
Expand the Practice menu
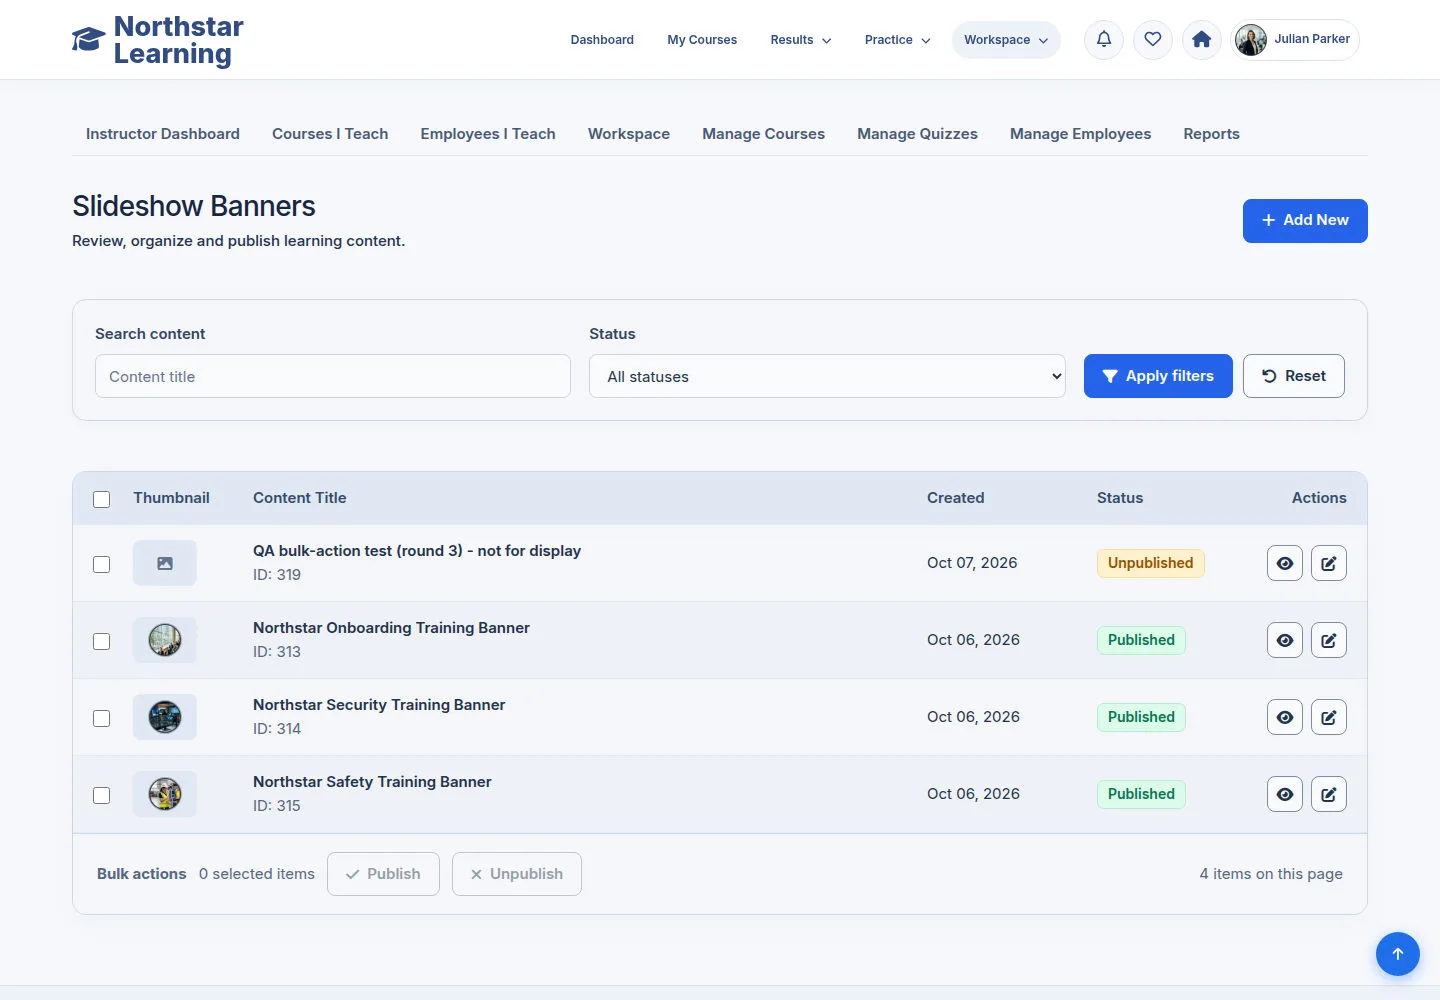[897, 40]
